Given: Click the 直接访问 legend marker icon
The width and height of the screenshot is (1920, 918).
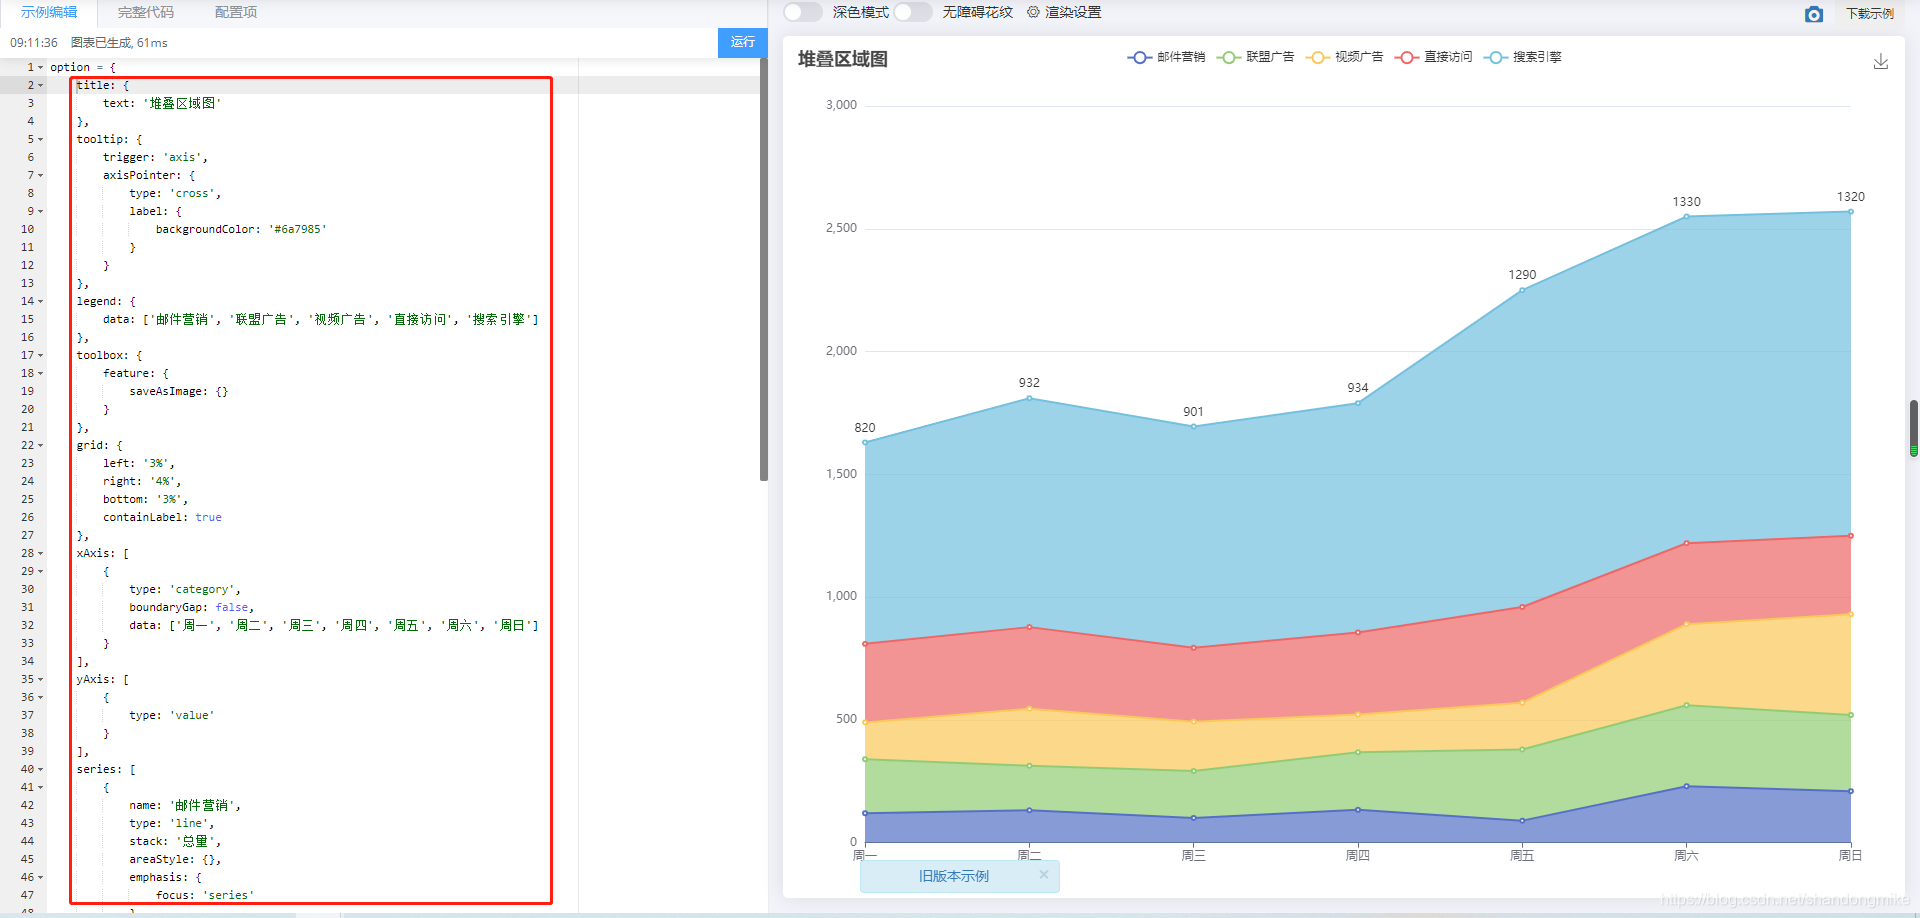Looking at the screenshot, I should pos(1407,57).
